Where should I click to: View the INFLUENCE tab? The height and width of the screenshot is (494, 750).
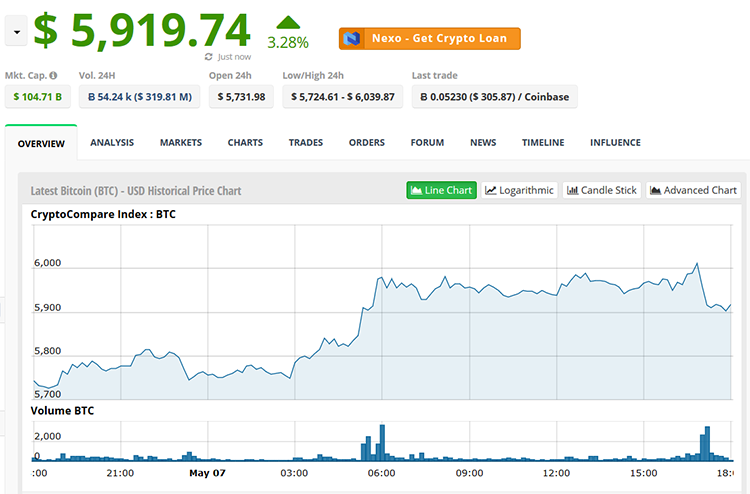(615, 143)
